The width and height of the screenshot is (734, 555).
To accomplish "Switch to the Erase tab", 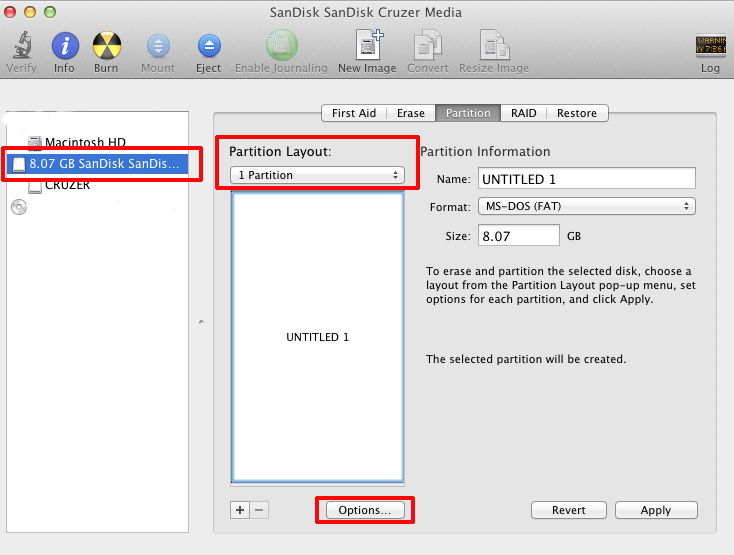I will point(411,113).
